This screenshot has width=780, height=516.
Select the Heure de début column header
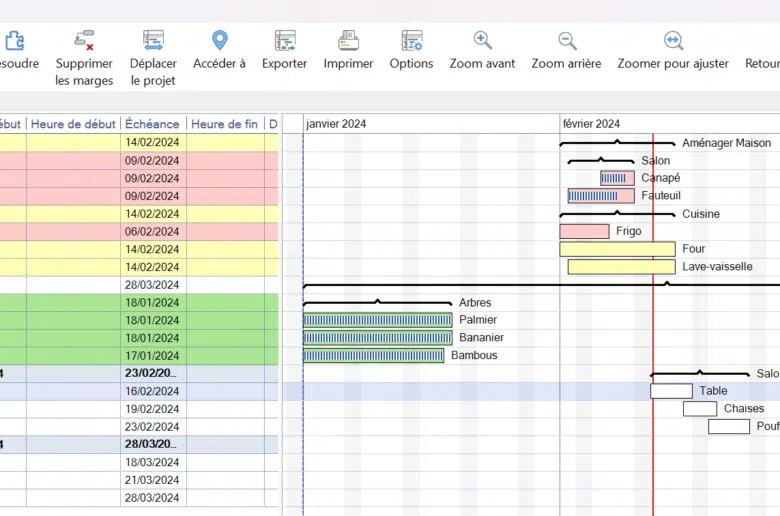coord(73,124)
